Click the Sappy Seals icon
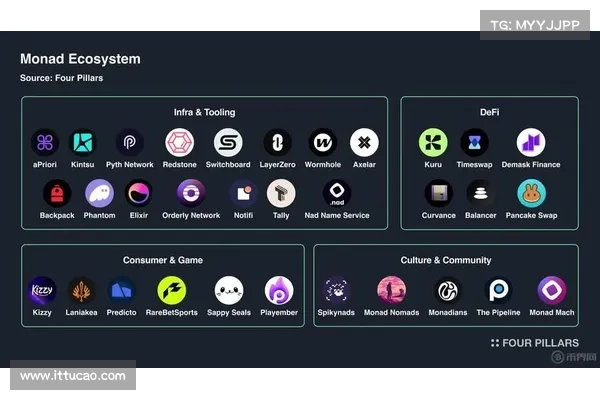600x400 pixels. coord(229,291)
